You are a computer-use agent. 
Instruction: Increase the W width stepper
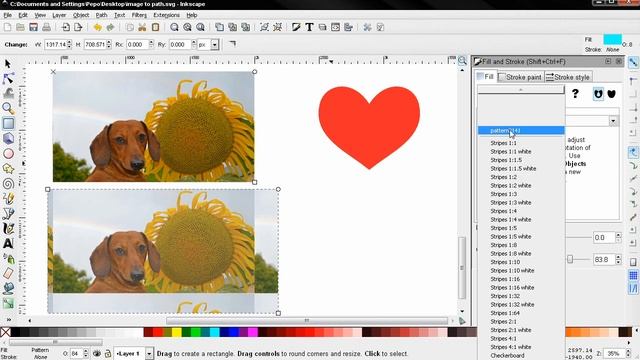[69, 42]
